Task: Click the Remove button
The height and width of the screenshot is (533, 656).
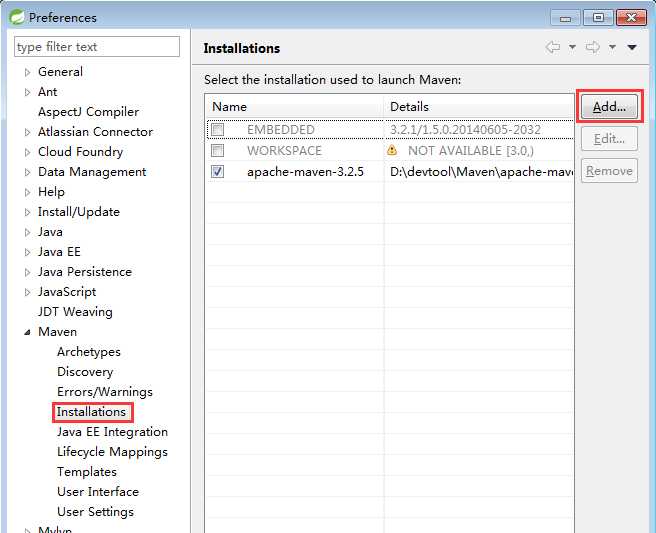Action: coord(609,171)
